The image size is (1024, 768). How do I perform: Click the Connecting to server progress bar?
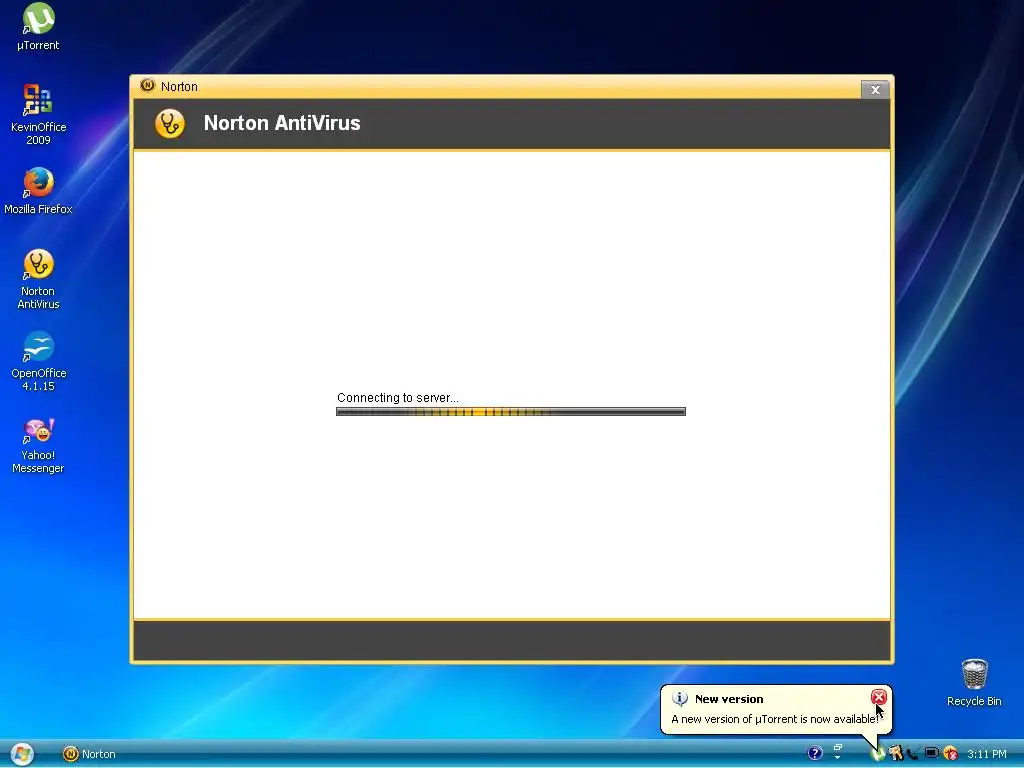(x=511, y=411)
